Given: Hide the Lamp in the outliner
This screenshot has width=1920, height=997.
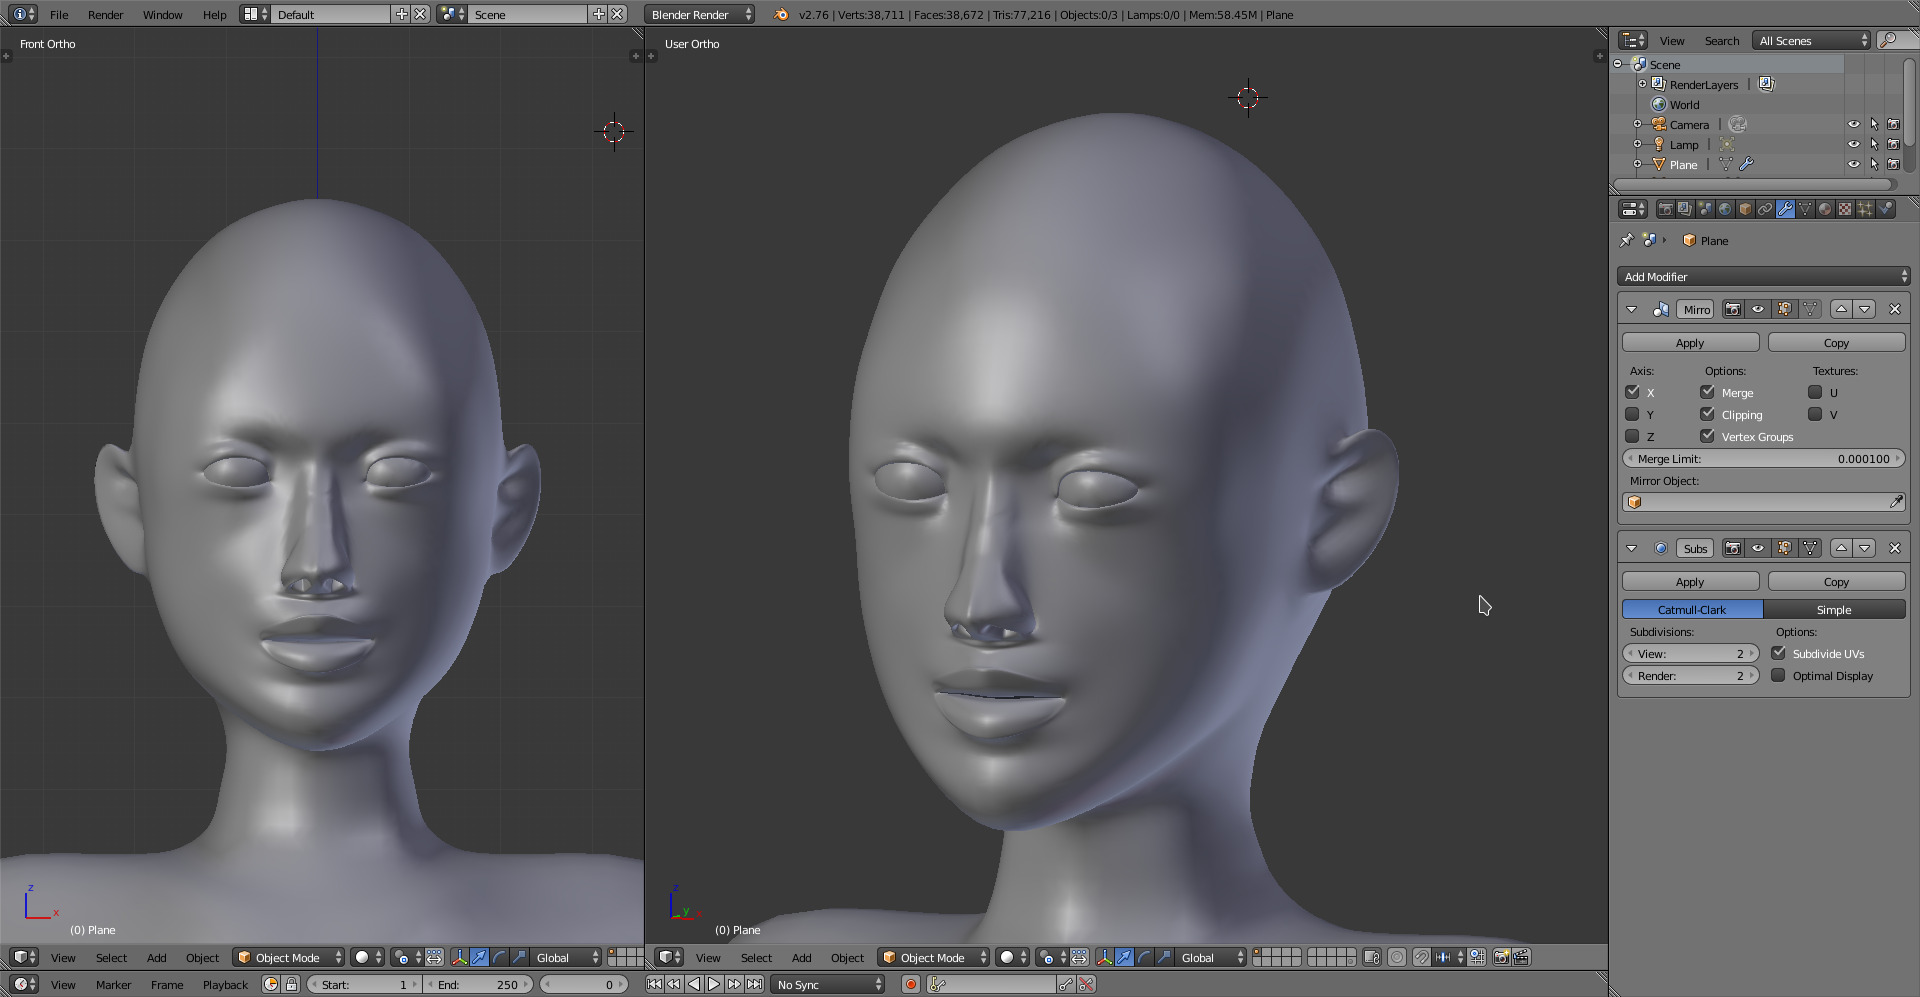Looking at the screenshot, I should pyautogui.click(x=1853, y=145).
